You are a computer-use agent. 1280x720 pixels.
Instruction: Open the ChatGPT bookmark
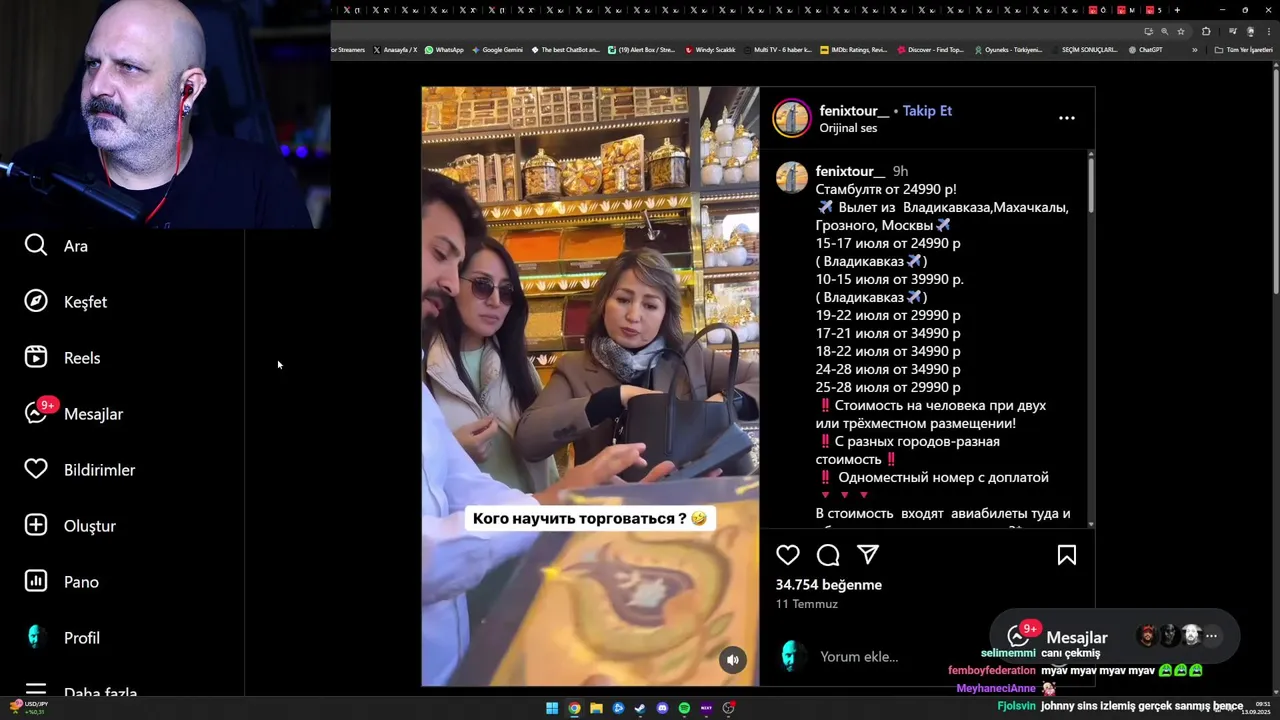(x=1145, y=49)
